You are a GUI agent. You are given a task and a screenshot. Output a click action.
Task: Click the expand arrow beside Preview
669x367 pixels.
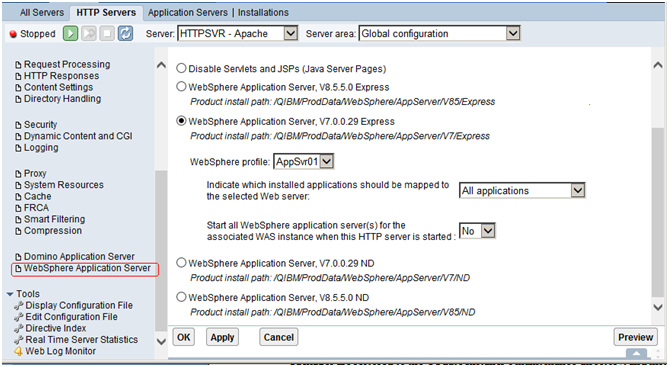click(x=636, y=353)
